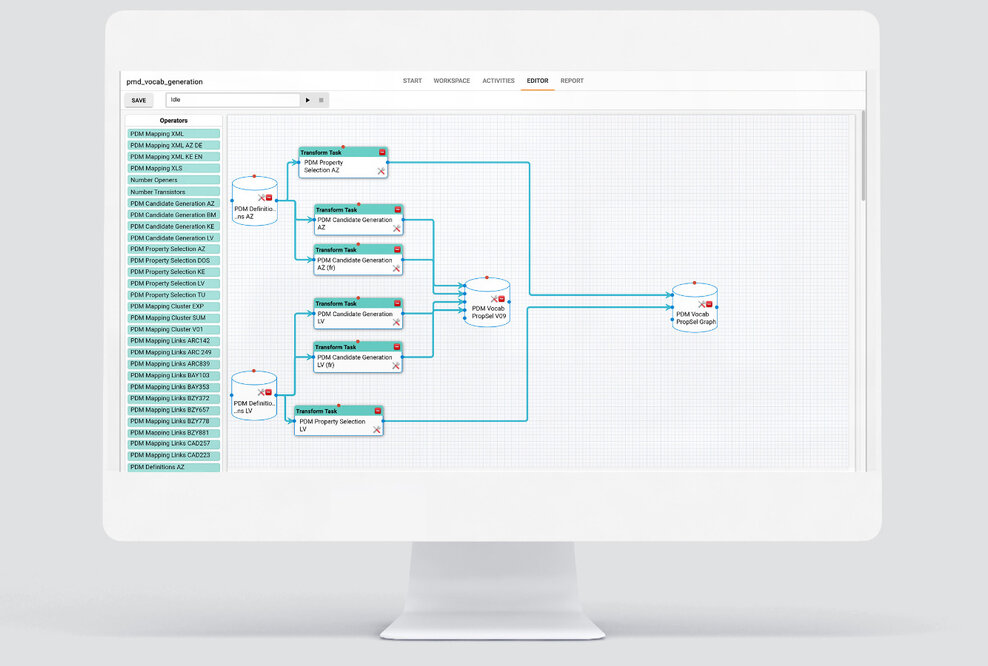The height and width of the screenshot is (666, 988).
Task: Delete the PDM Property Selection AZ task via its red minus icon
Action: pos(381,152)
